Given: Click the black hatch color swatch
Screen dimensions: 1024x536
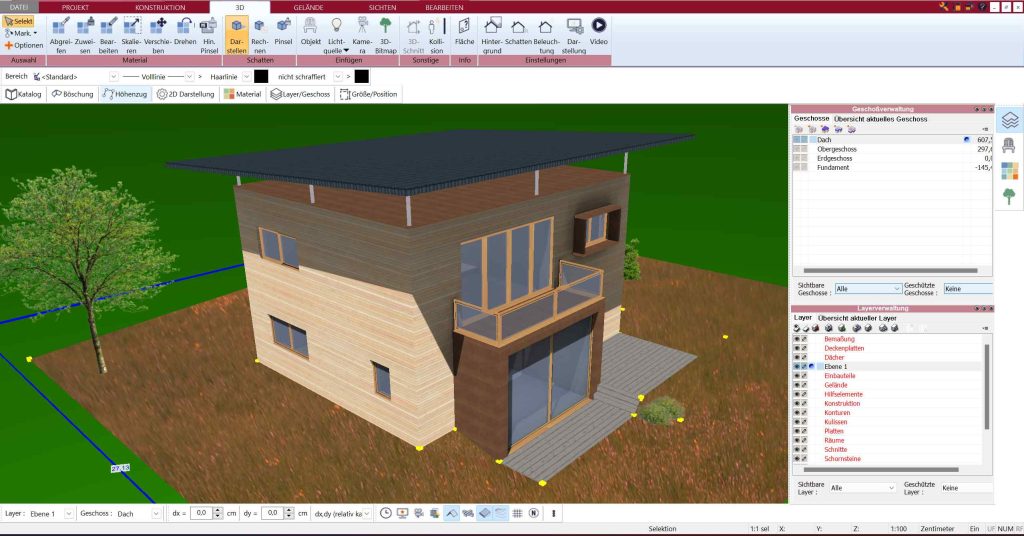Looking at the screenshot, I should click(x=361, y=76).
